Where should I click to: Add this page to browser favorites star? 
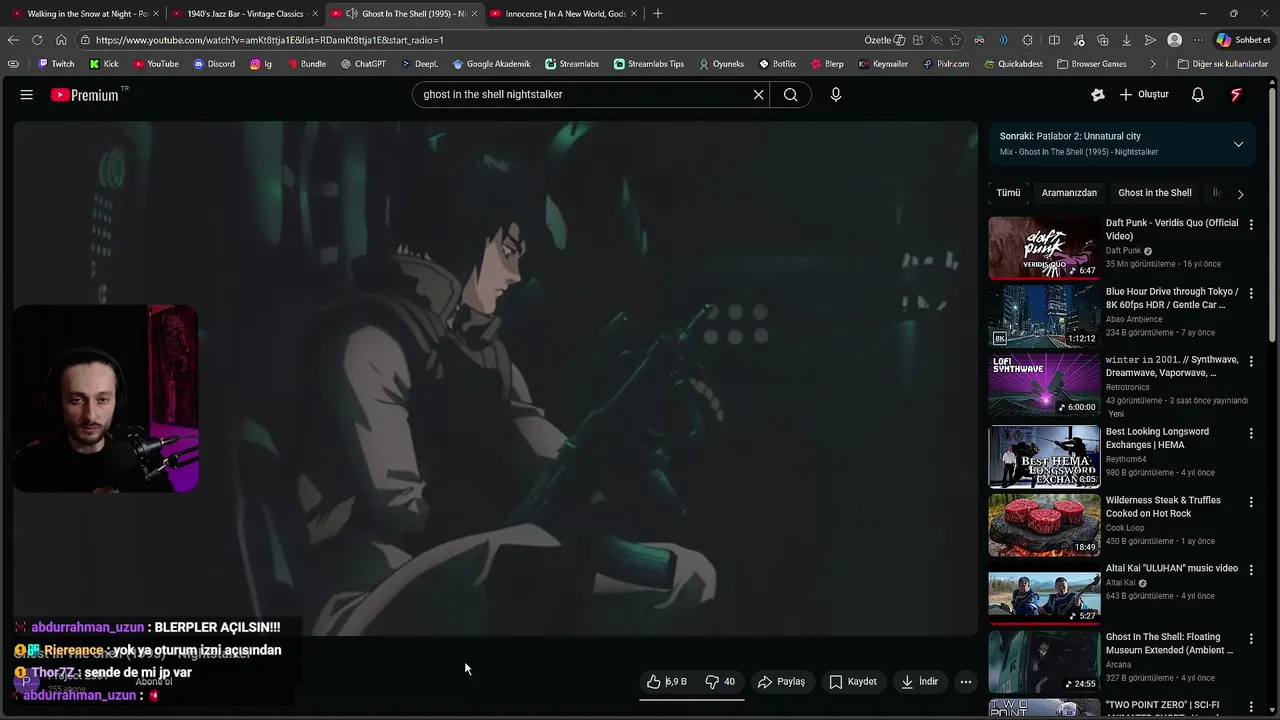[x=955, y=40]
